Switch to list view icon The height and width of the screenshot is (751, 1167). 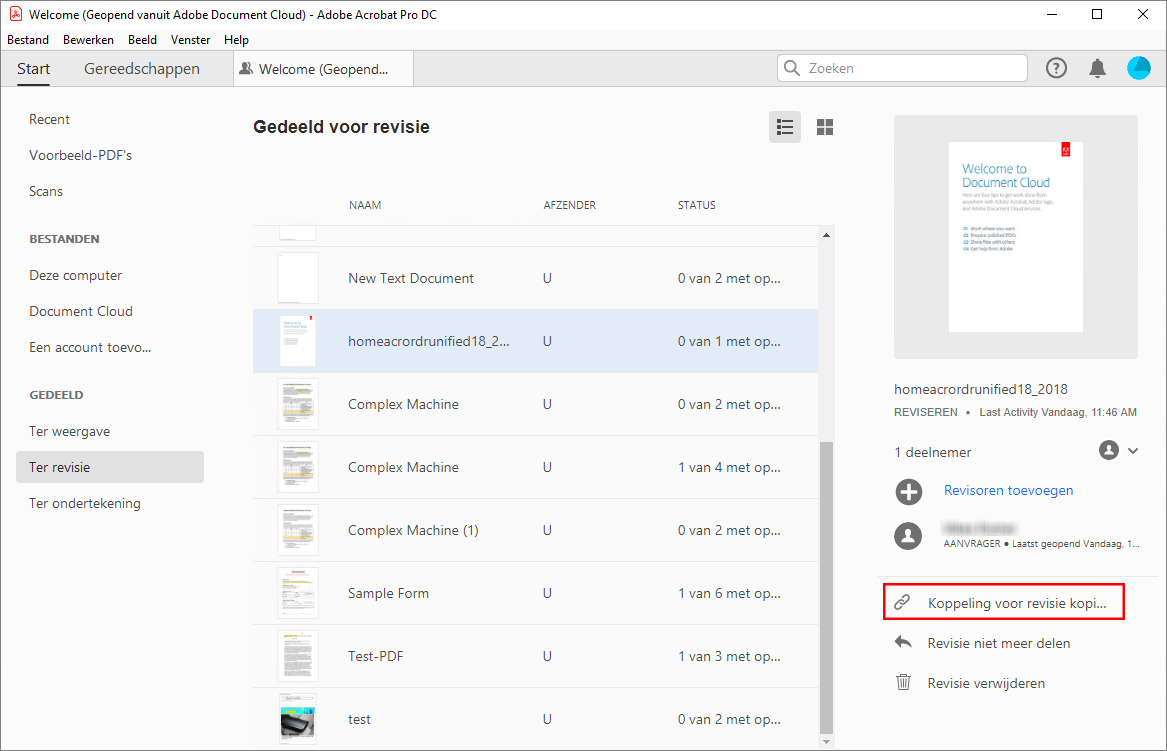click(785, 127)
